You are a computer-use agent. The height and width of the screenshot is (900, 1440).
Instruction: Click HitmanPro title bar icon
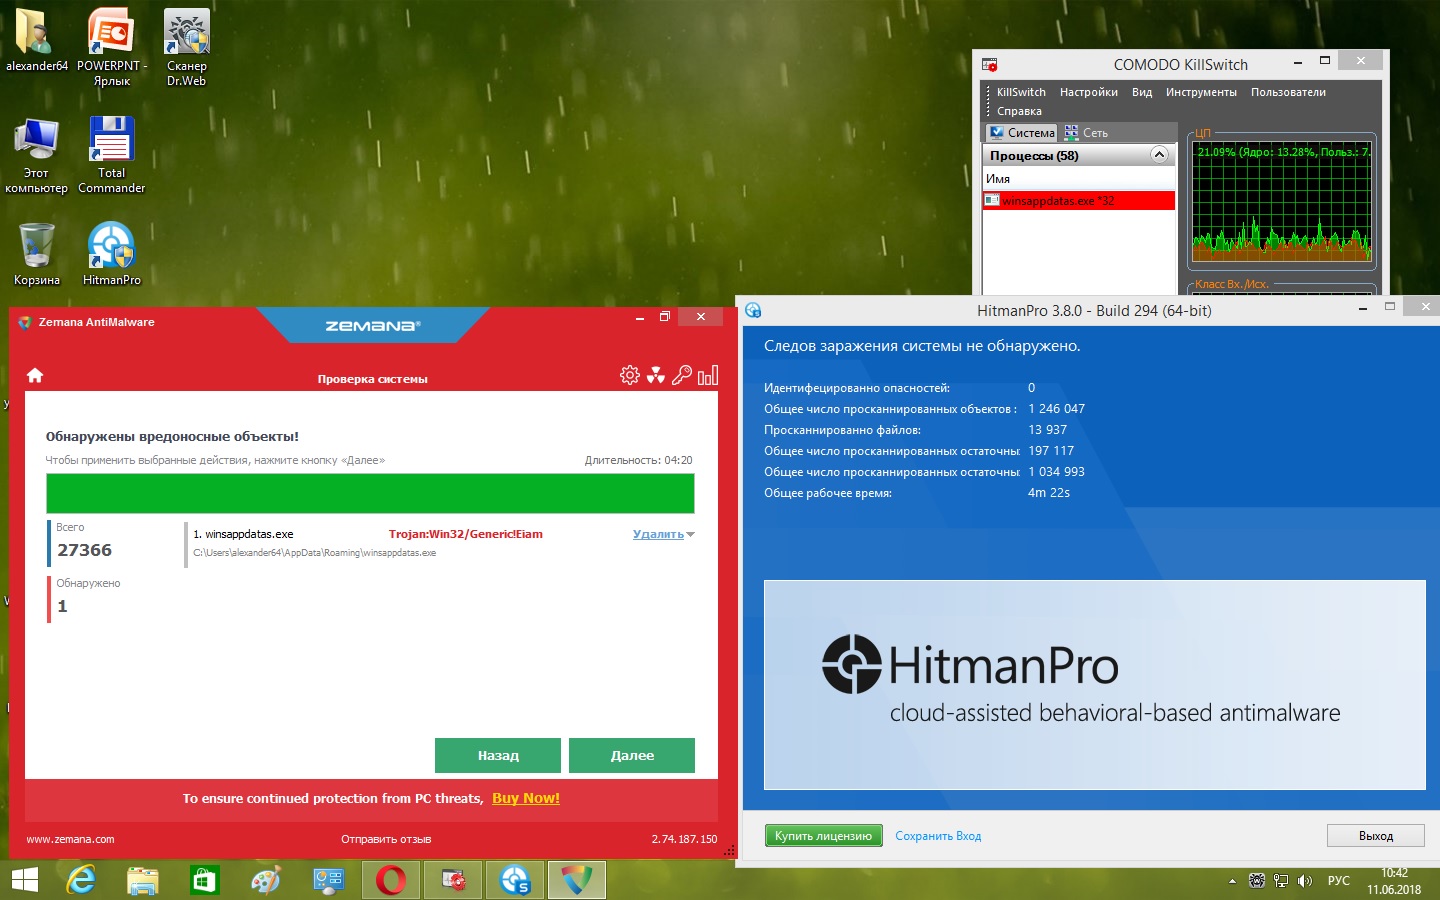pyautogui.click(x=753, y=310)
